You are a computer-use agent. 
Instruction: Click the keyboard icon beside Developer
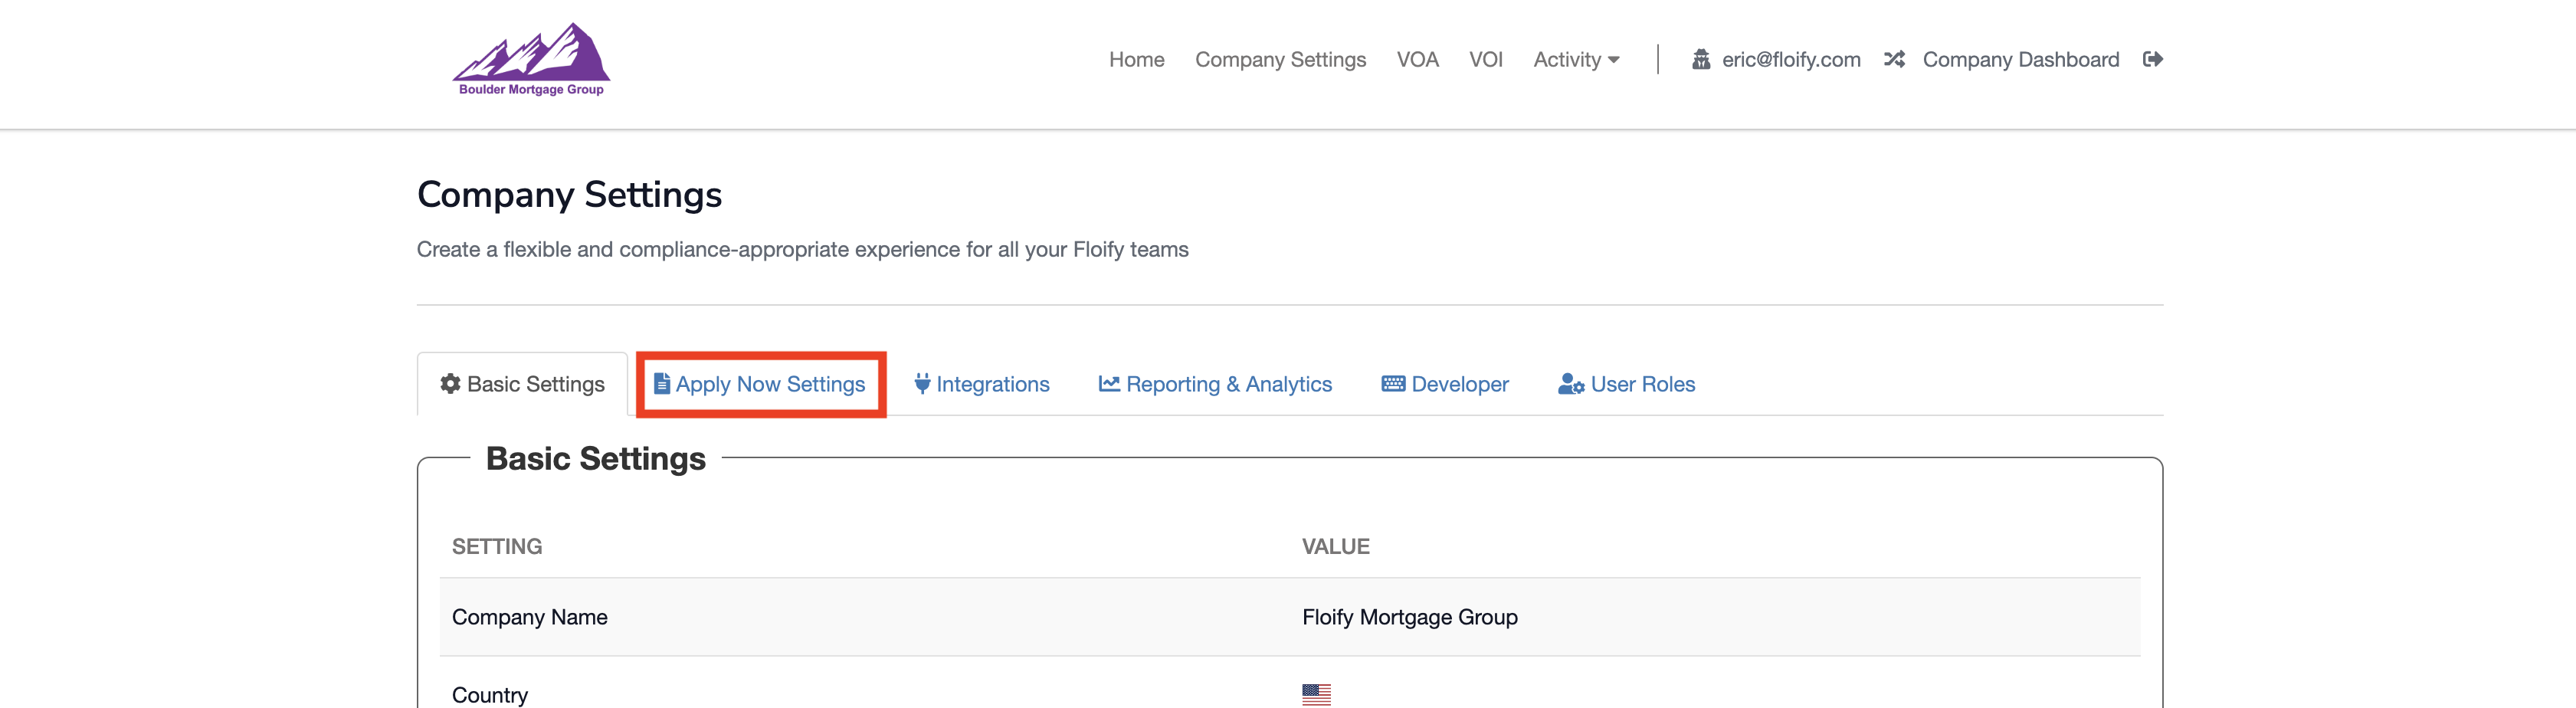(1393, 384)
